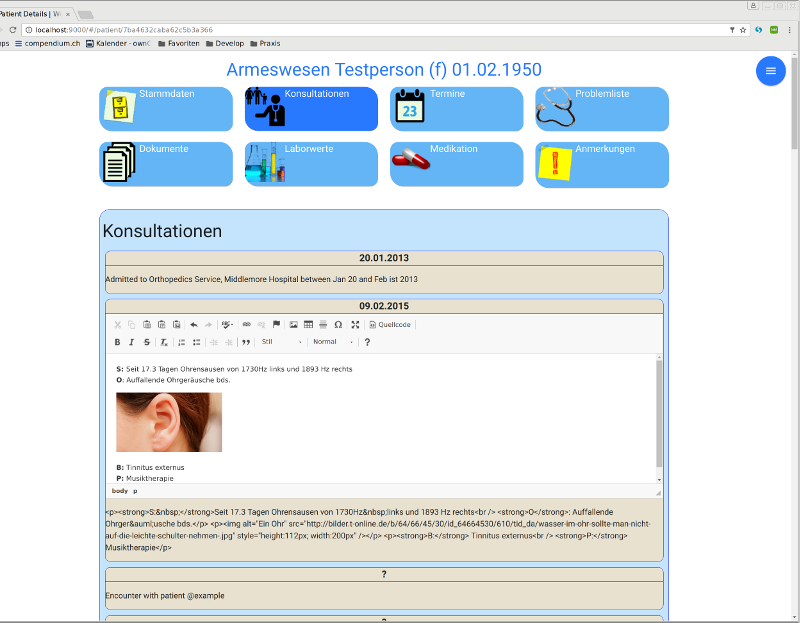Open the Stil styles dropdown
Image resolution: width=800 pixels, height=623 pixels.
(282, 342)
